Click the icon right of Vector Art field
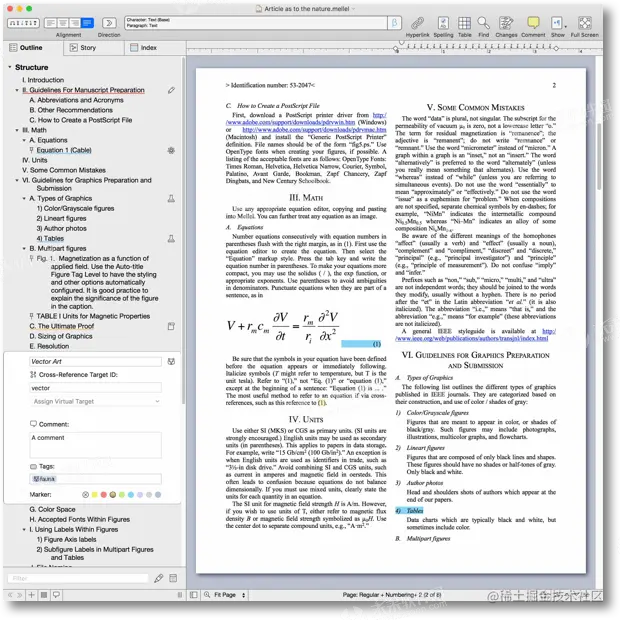Screen dimensions: 620x620 tap(171, 361)
